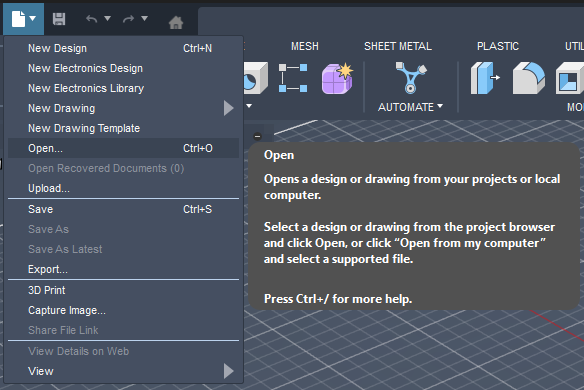Click the Undo arrow icon
The width and height of the screenshot is (584, 390).
[91, 19]
